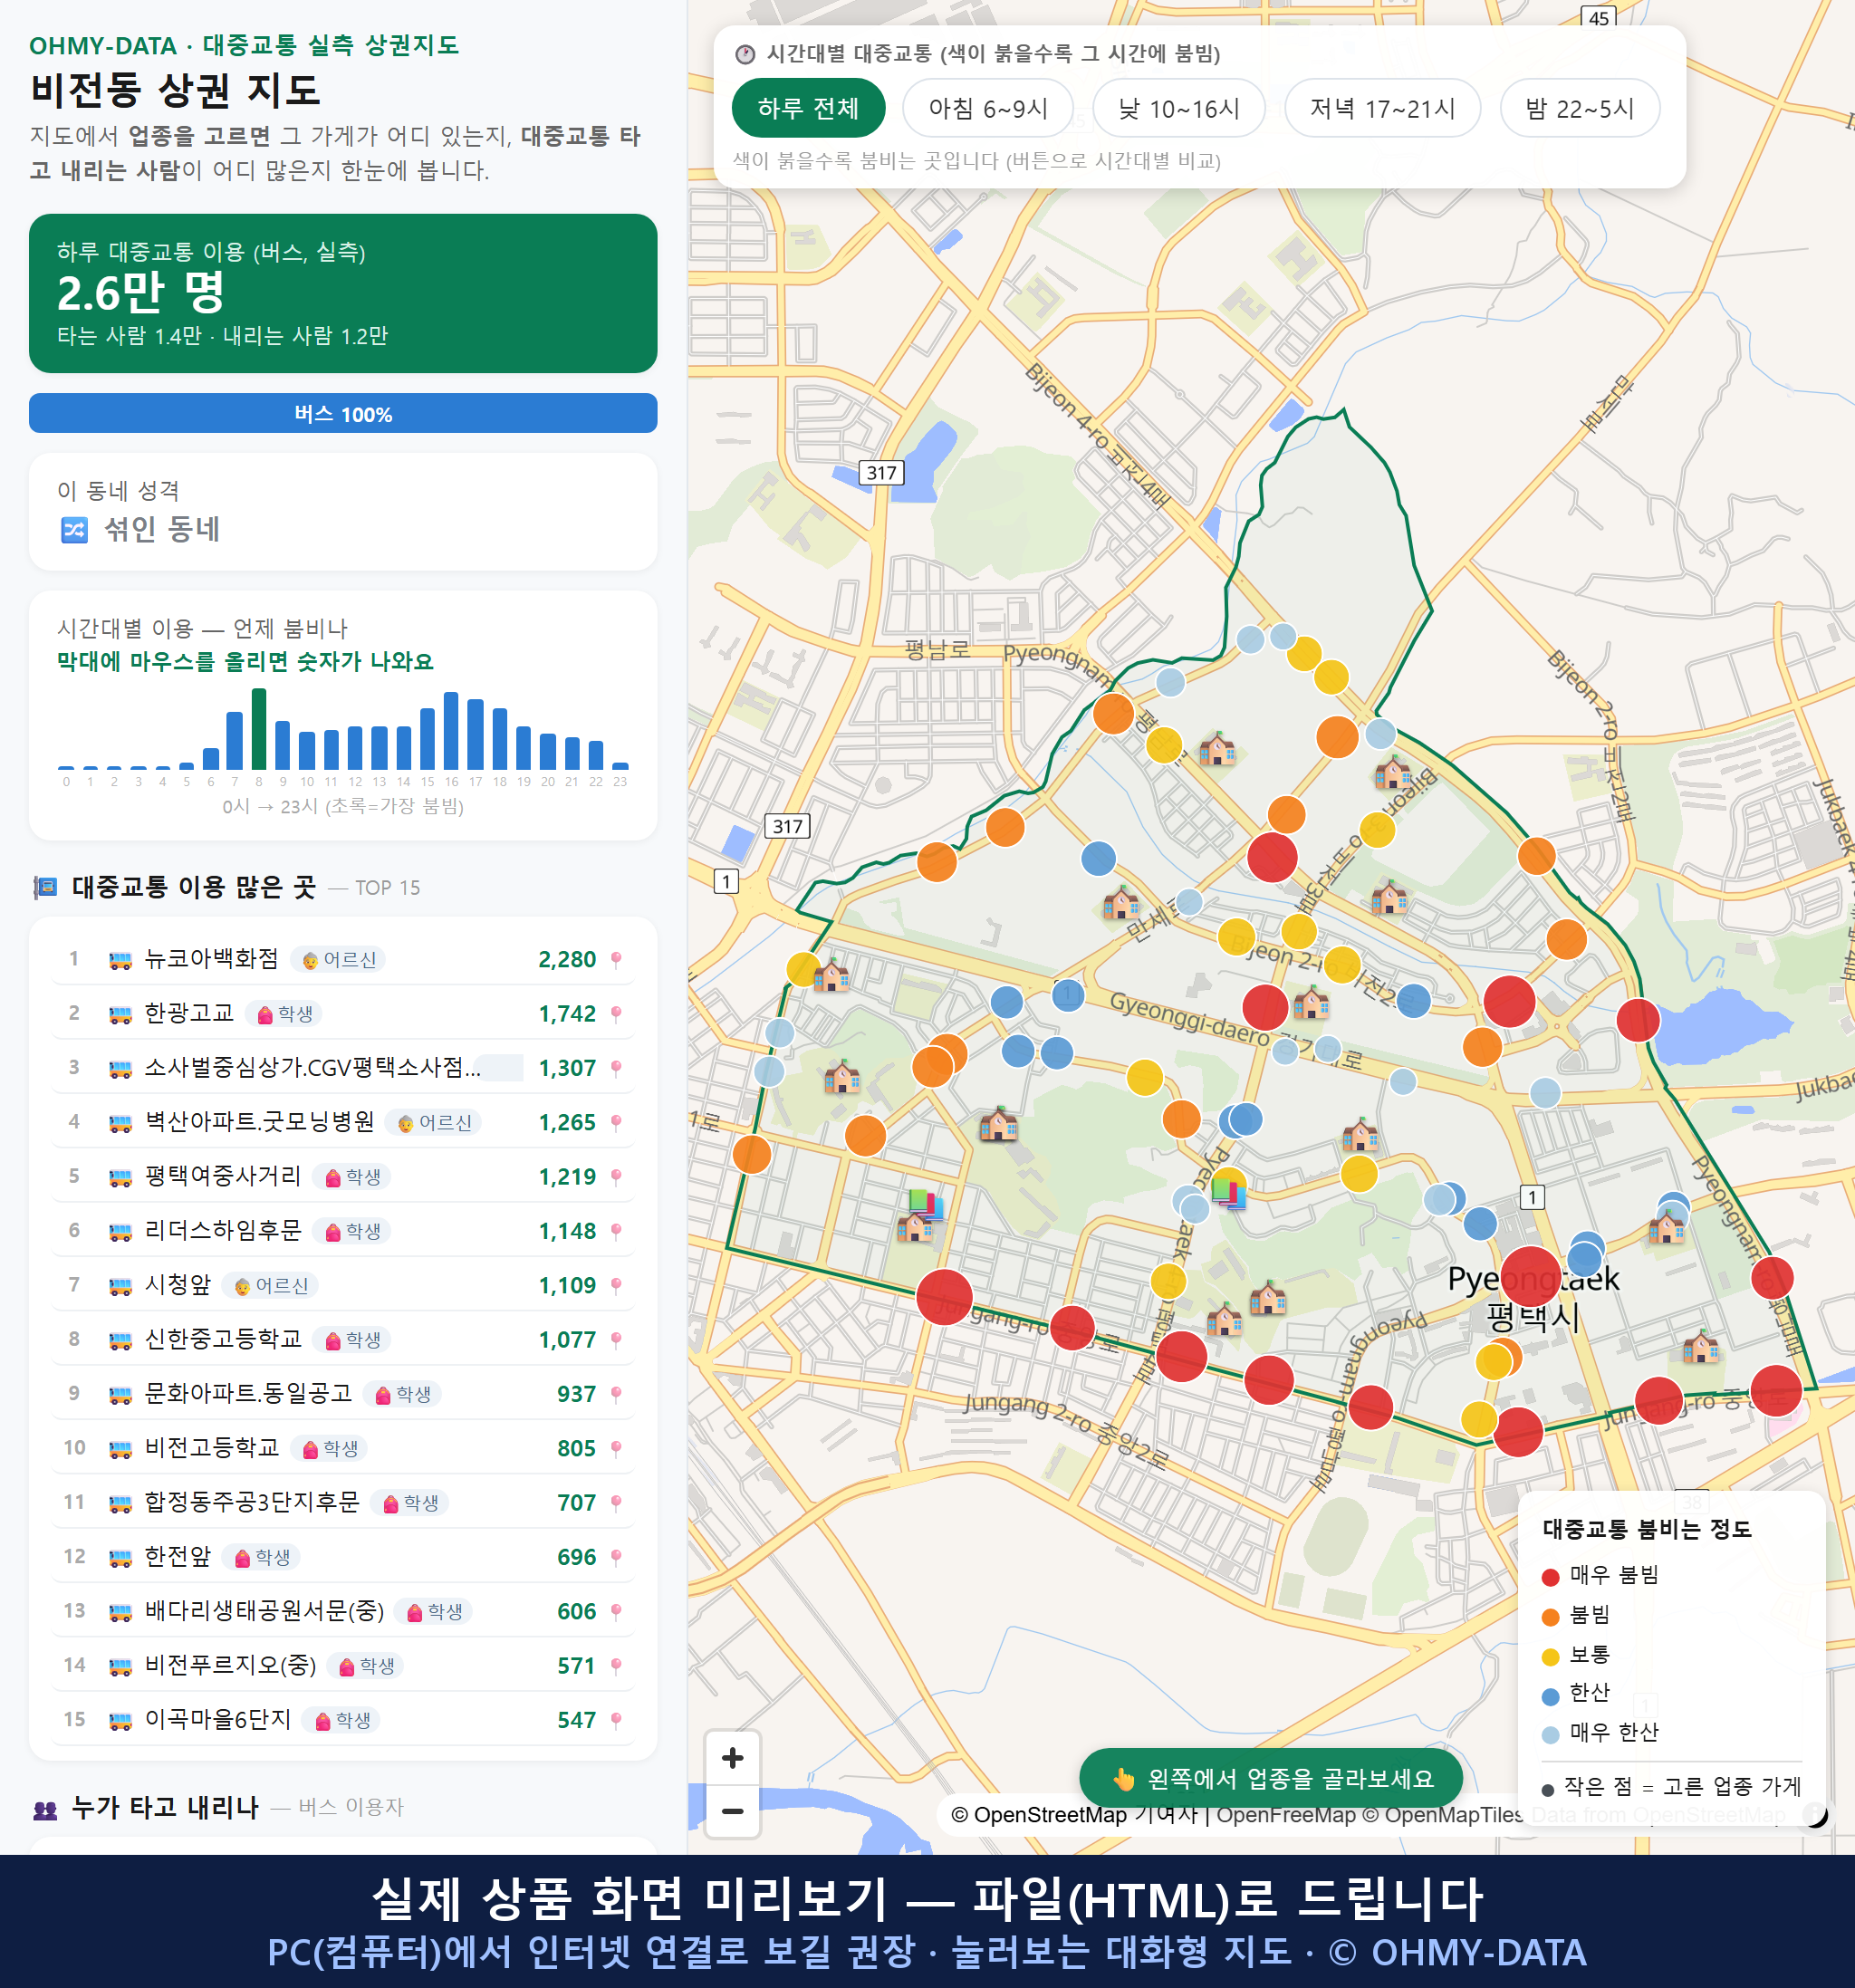Click the ridership value 2,280
The height and width of the screenshot is (1988, 1855).
pyautogui.click(x=567, y=960)
